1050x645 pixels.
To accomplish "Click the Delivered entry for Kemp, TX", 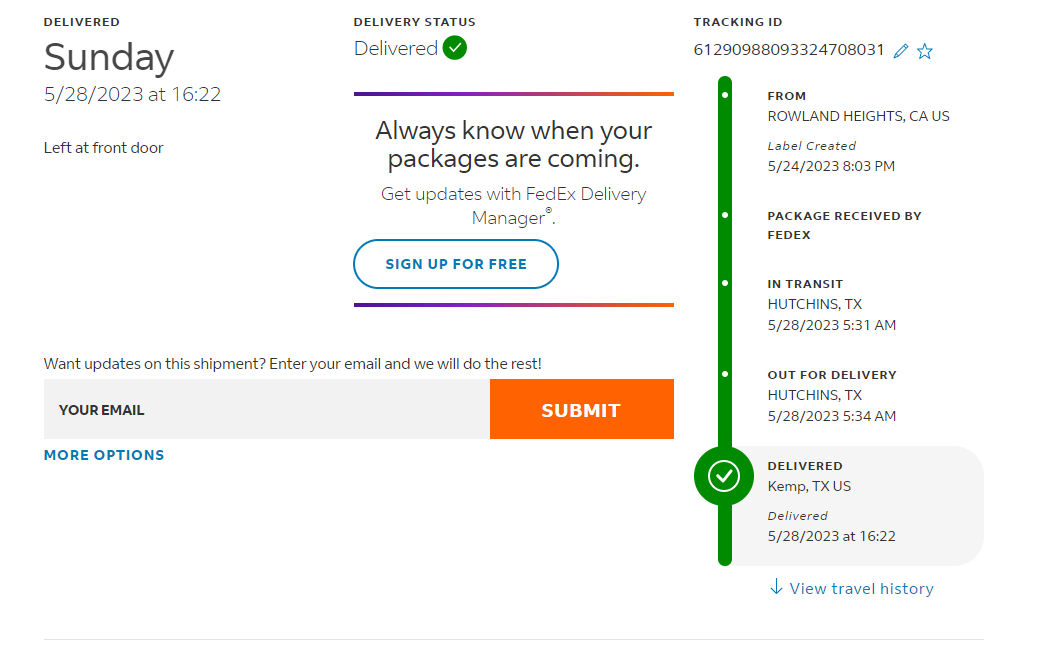I will click(x=831, y=500).
